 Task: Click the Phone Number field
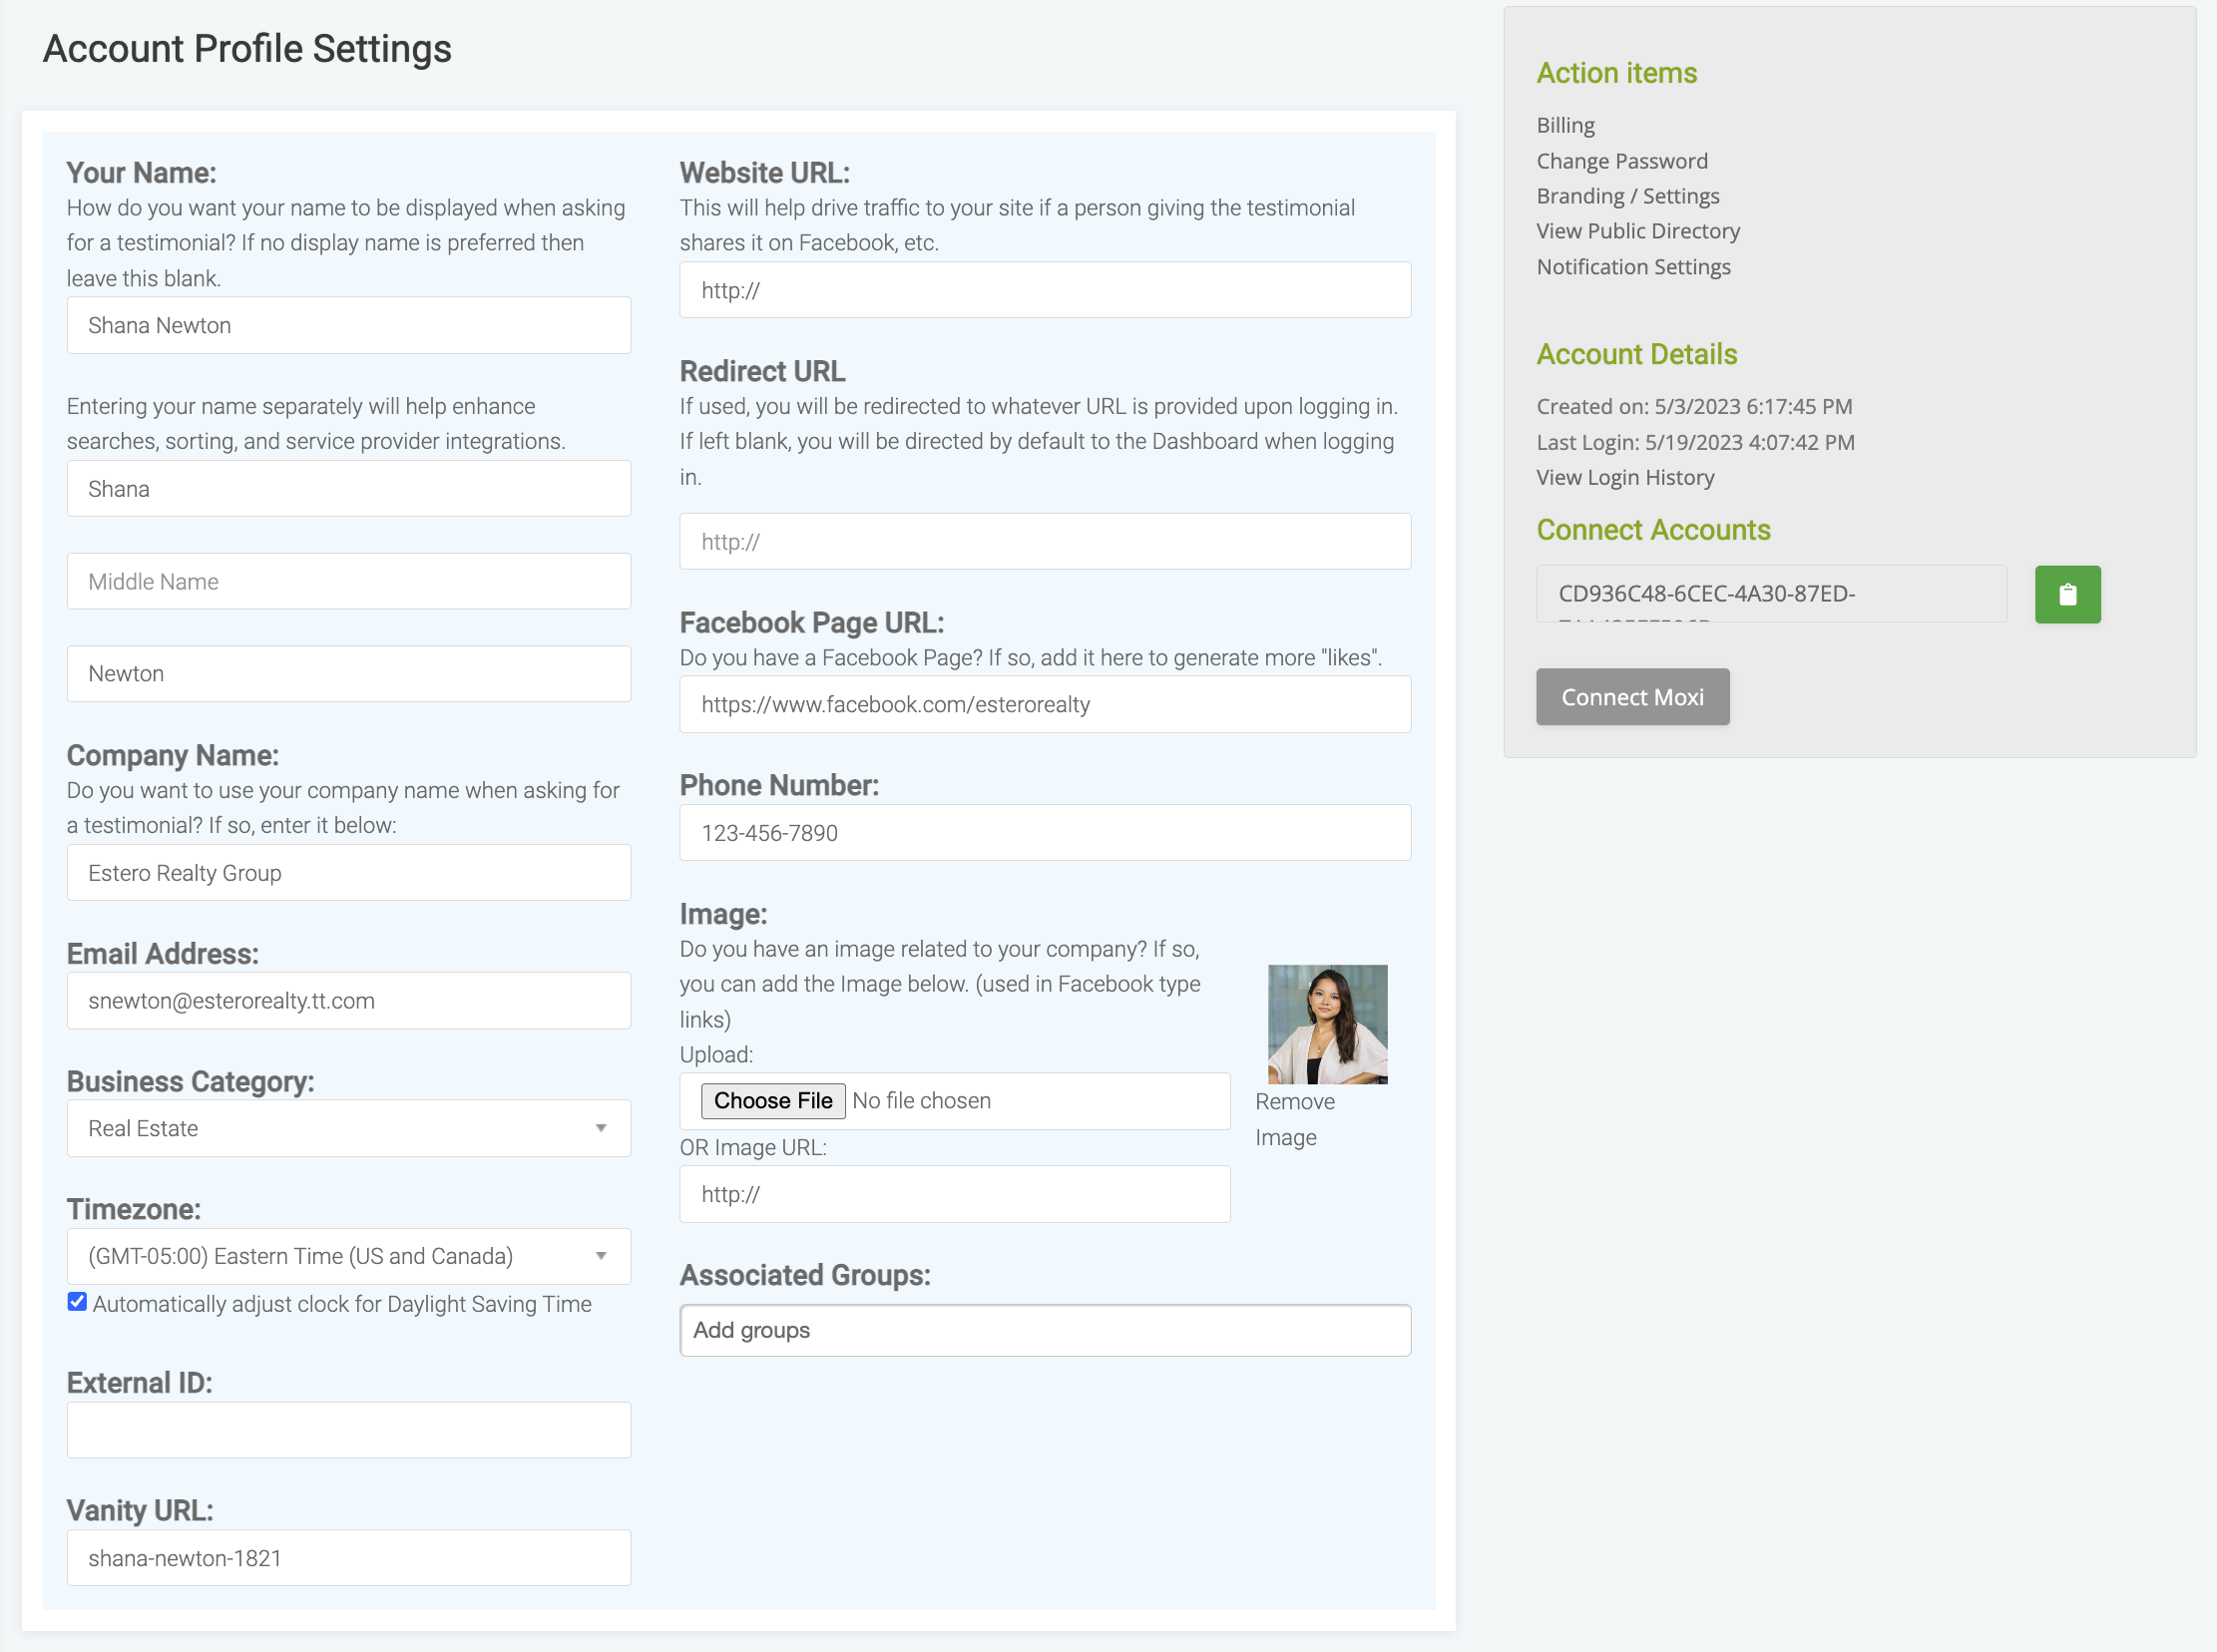1044,833
